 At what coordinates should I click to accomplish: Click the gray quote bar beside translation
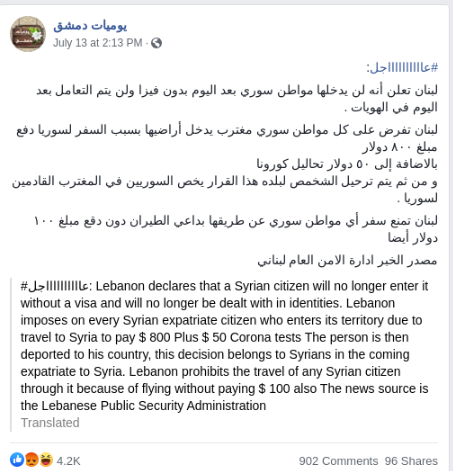(11, 355)
